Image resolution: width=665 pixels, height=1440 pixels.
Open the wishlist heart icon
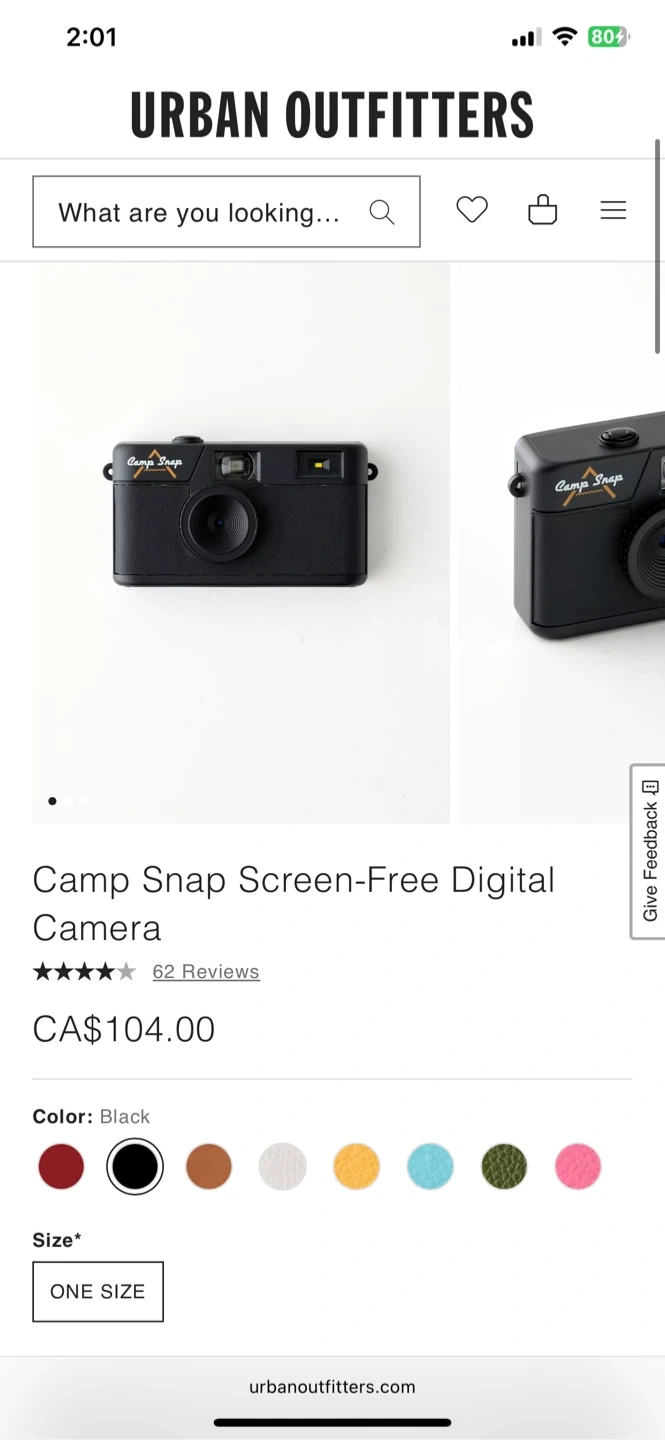tap(472, 210)
